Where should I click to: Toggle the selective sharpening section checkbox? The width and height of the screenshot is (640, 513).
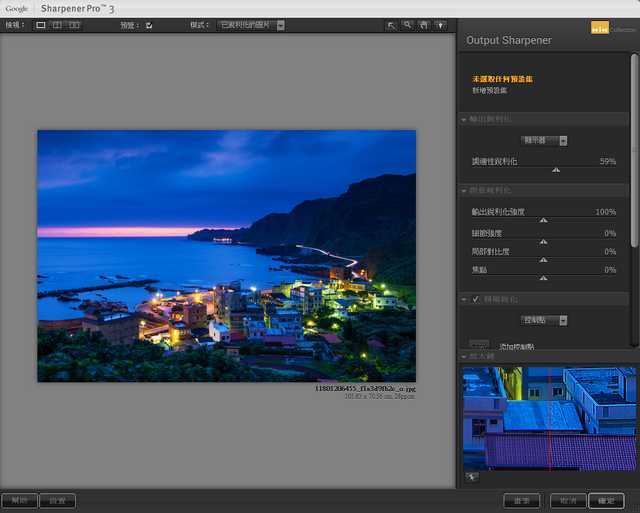point(476,299)
